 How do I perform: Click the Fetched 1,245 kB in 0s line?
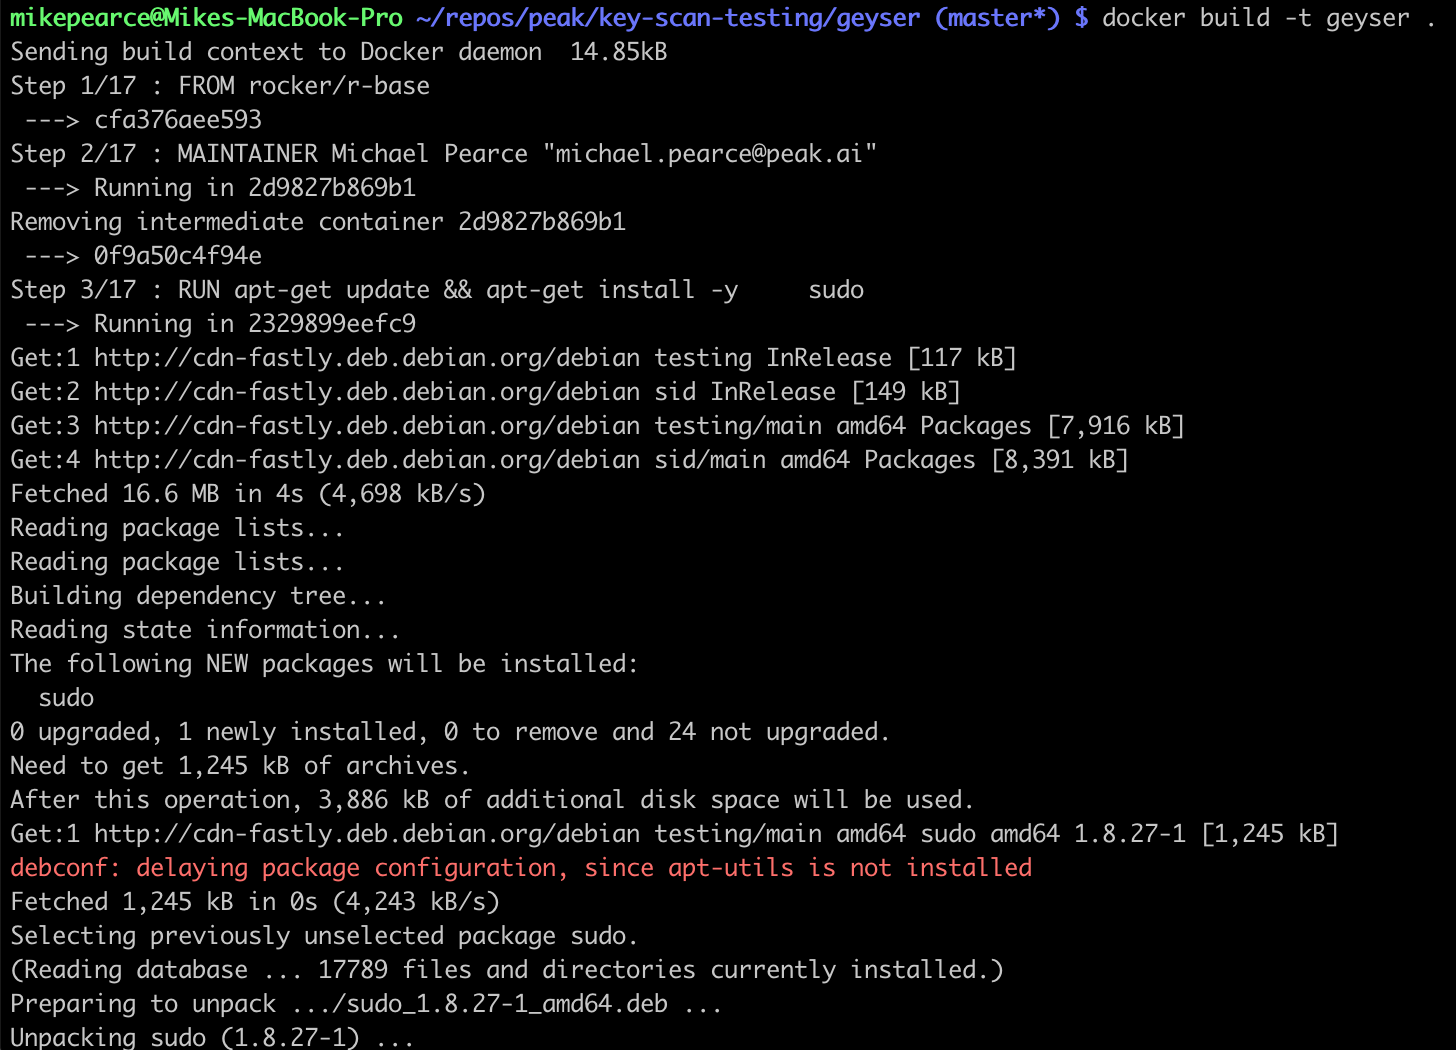255,902
